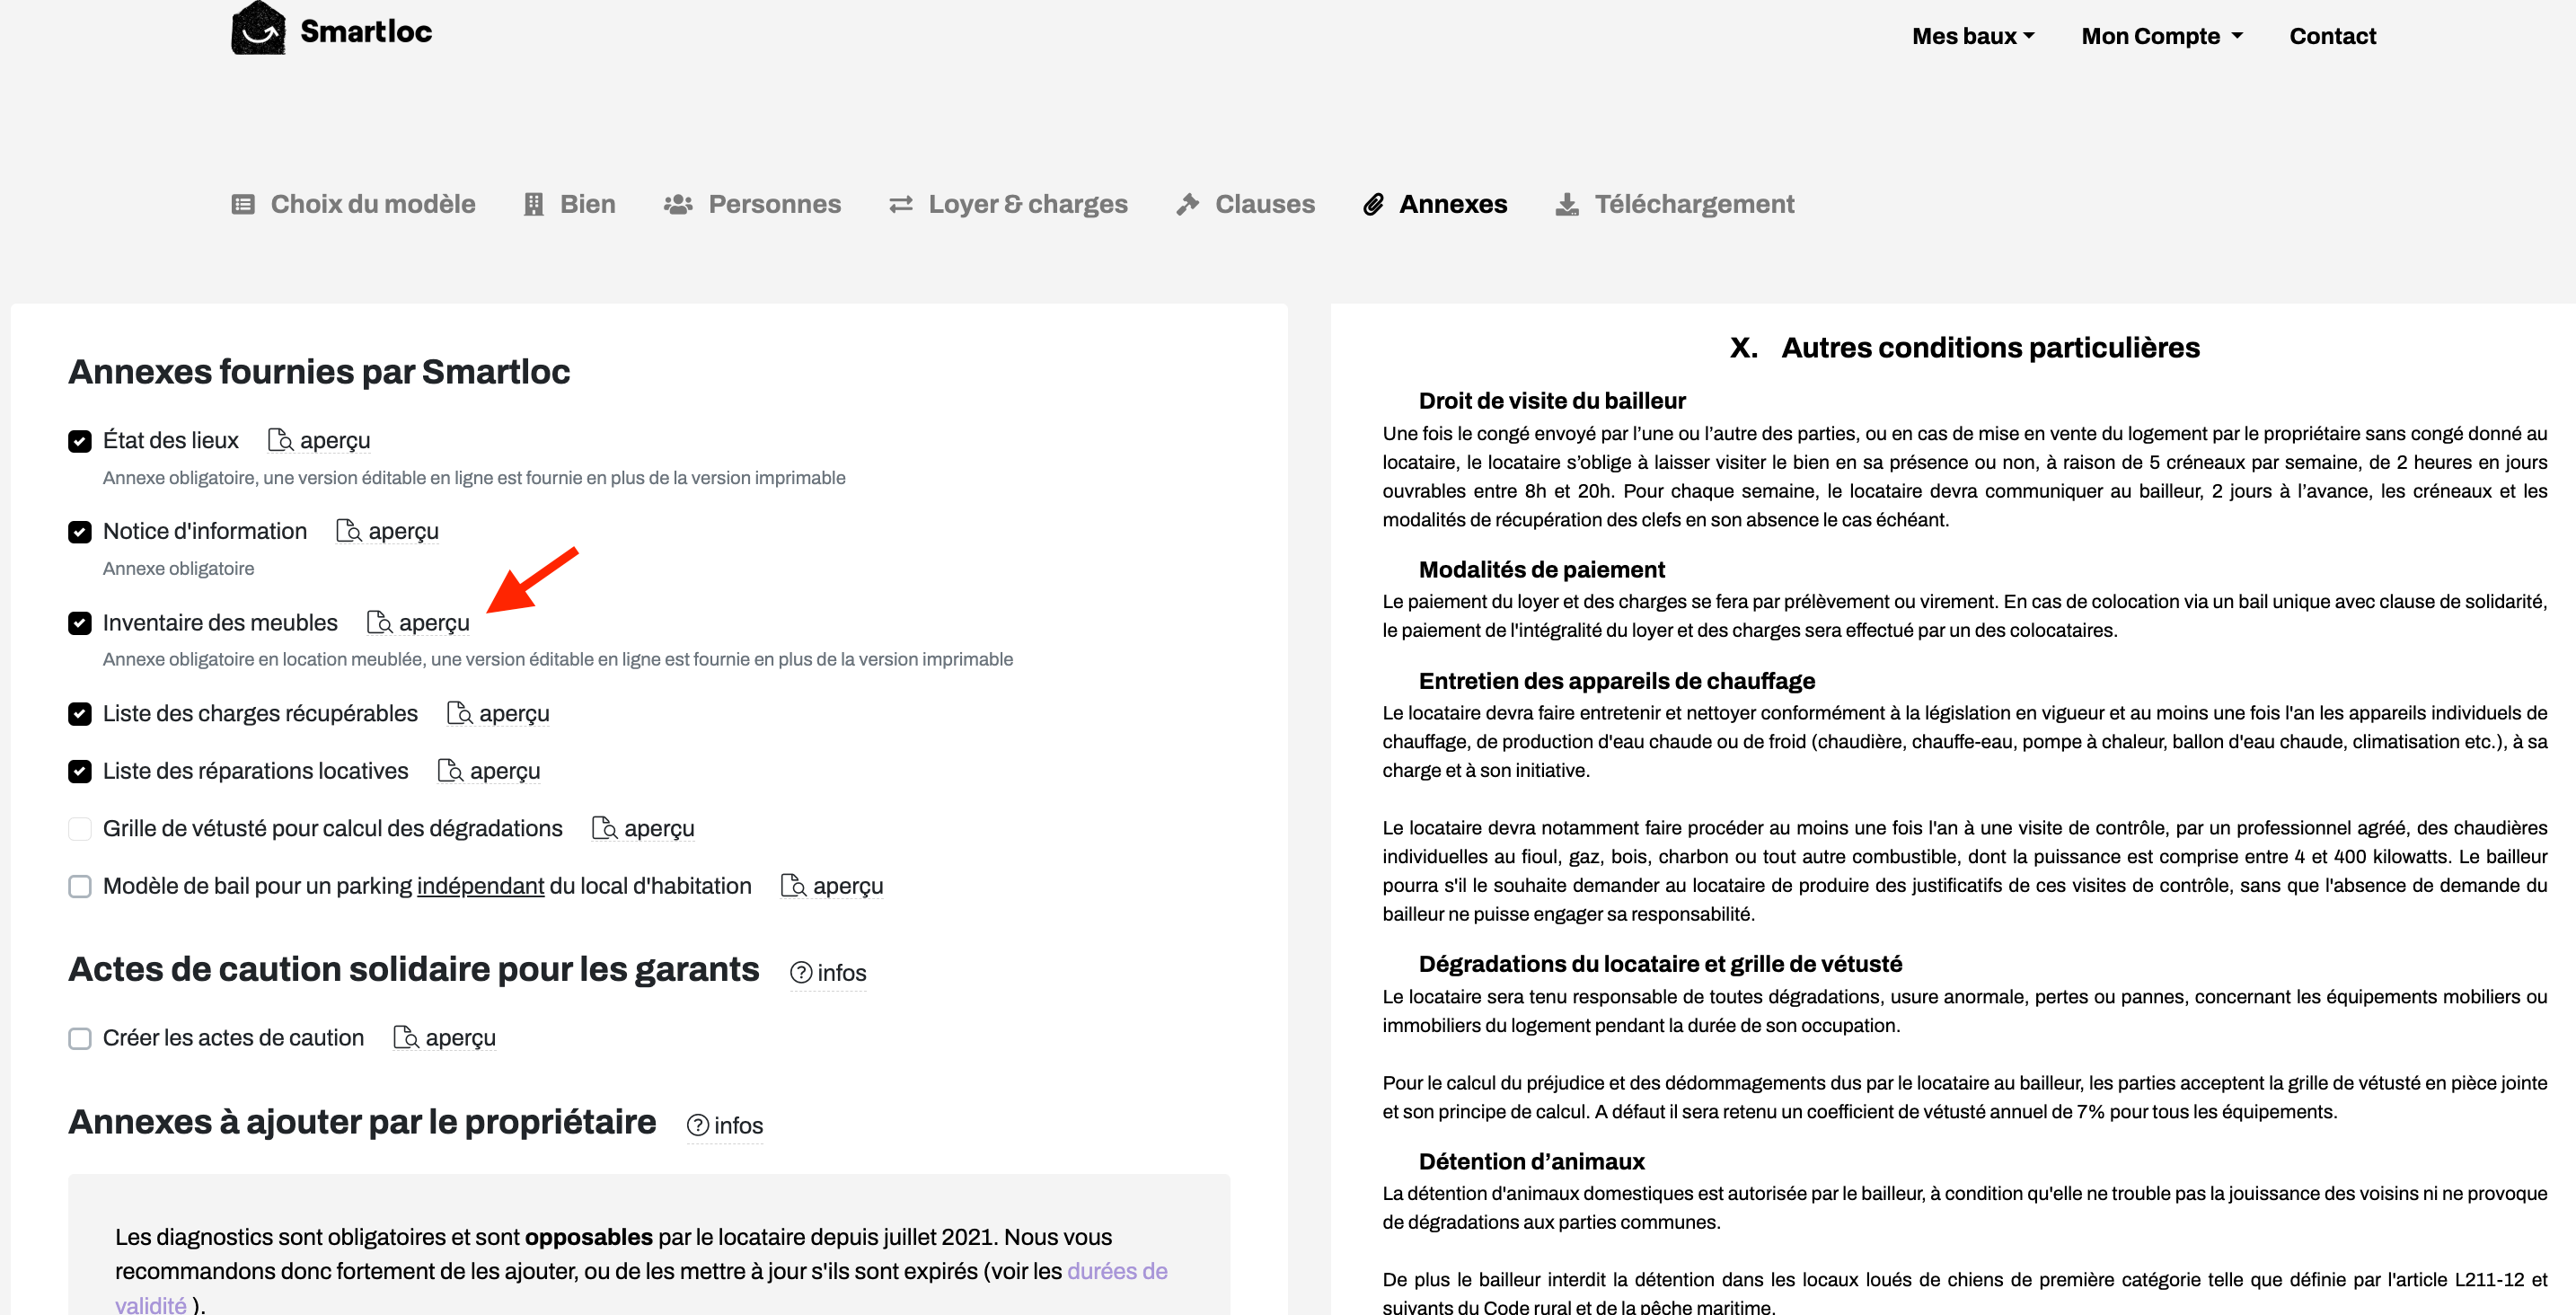This screenshot has width=2576, height=1315.
Task: Uncheck the État des lieux checkbox
Action: 80,441
